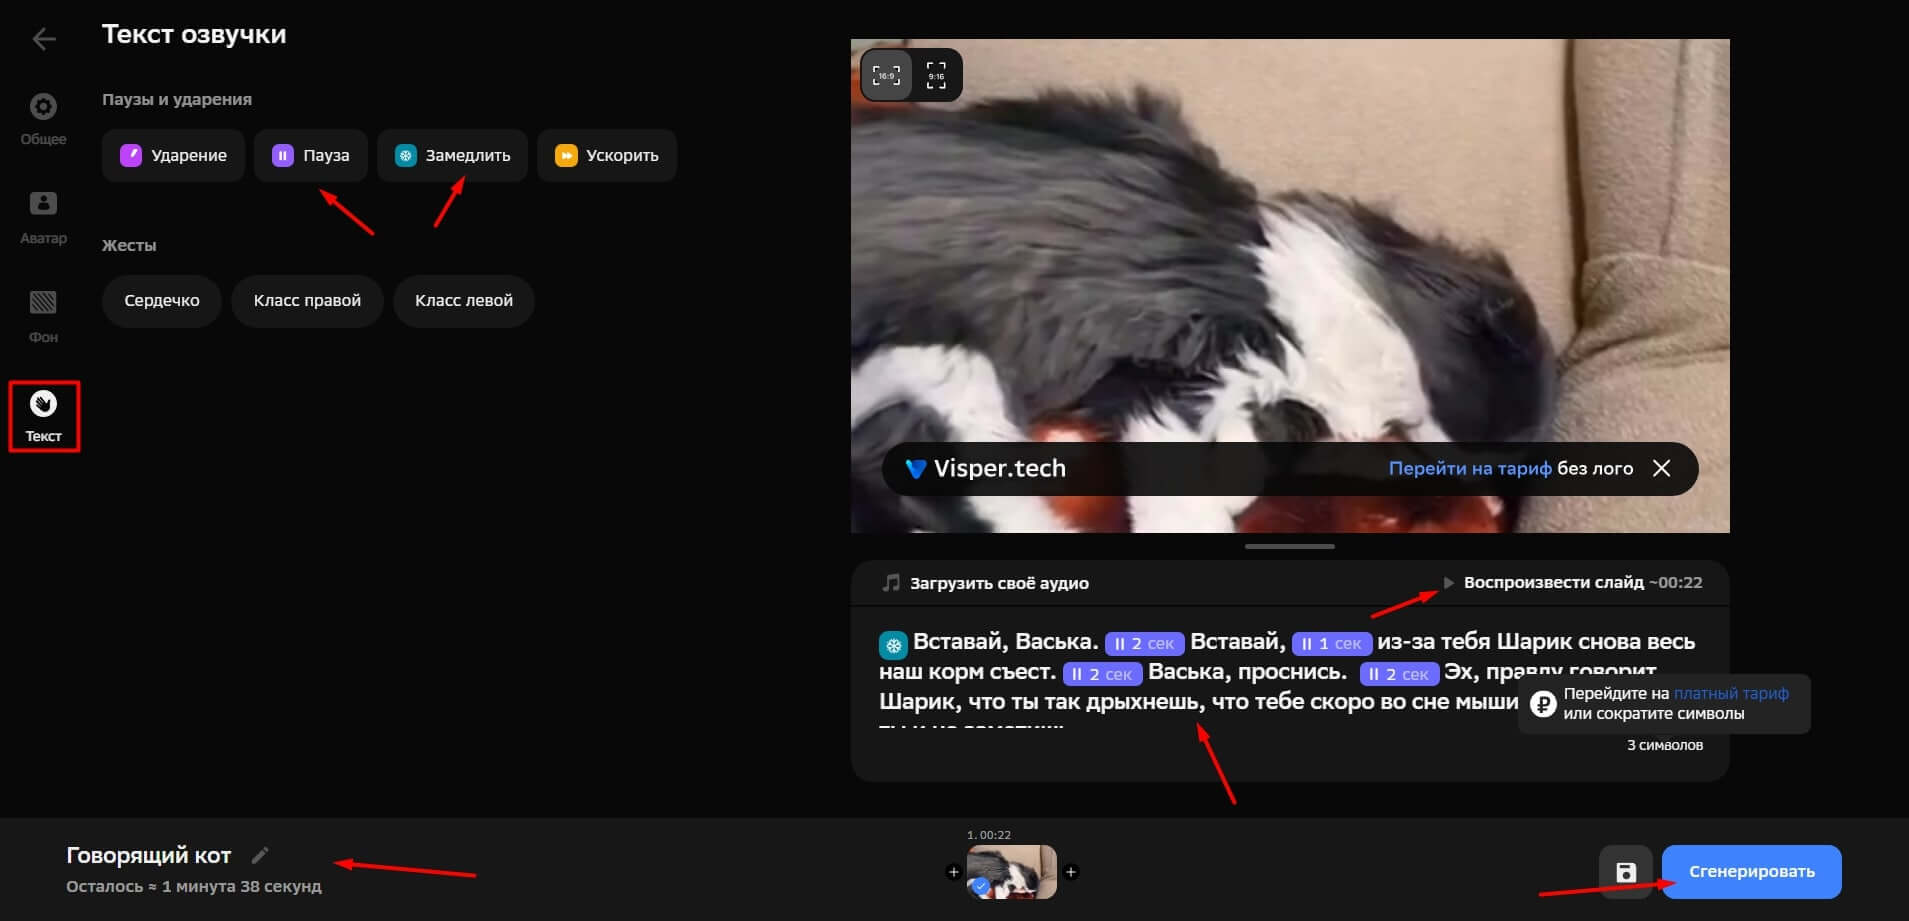Apply the Ускорить speech effect
Image resolution: width=1909 pixels, height=921 pixels.
tap(607, 155)
